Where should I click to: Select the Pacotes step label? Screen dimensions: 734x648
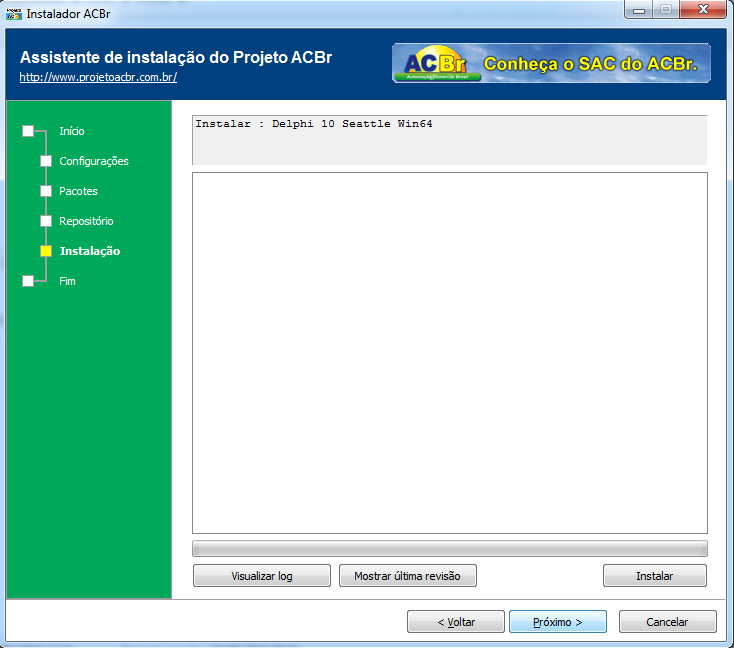78,191
